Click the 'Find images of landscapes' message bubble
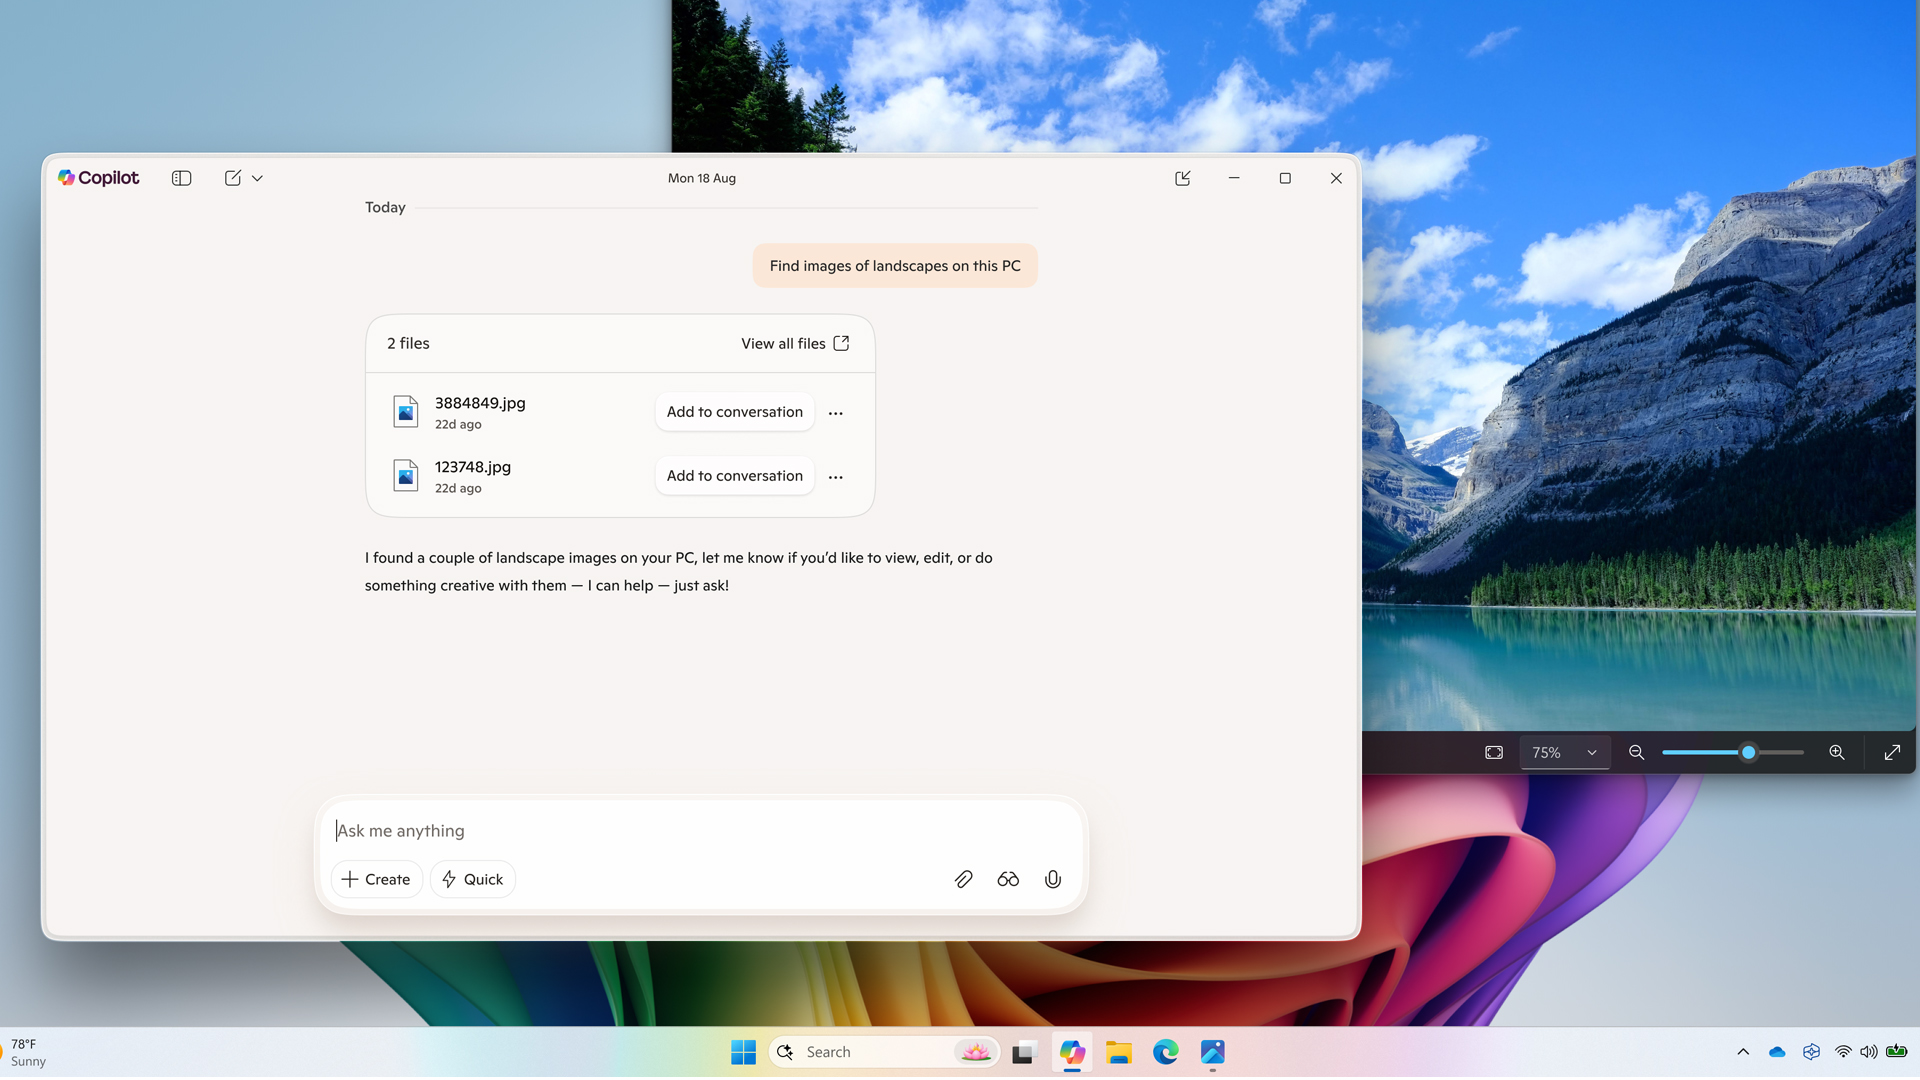1920x1080 pixels. (x=895, y=266)
